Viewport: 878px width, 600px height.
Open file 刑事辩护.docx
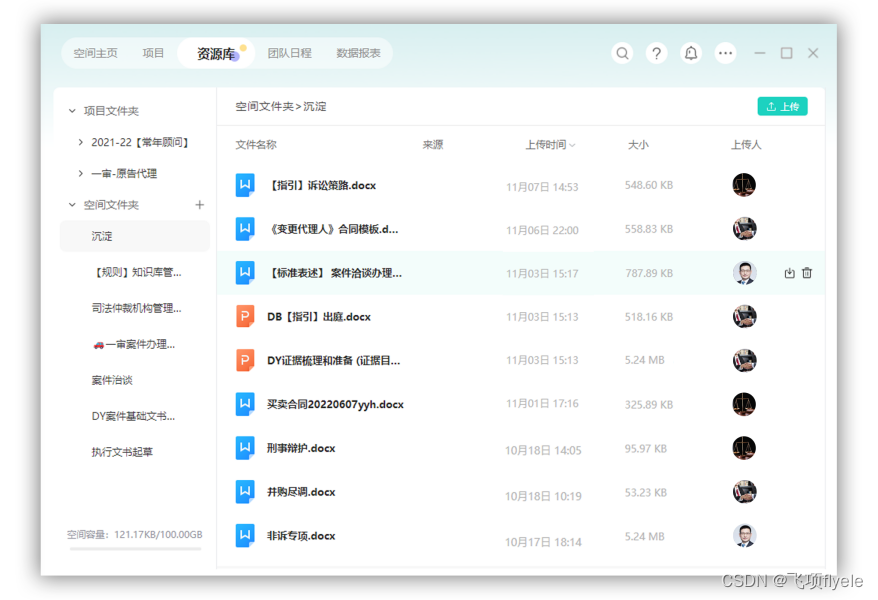click(x=301, y=448)
